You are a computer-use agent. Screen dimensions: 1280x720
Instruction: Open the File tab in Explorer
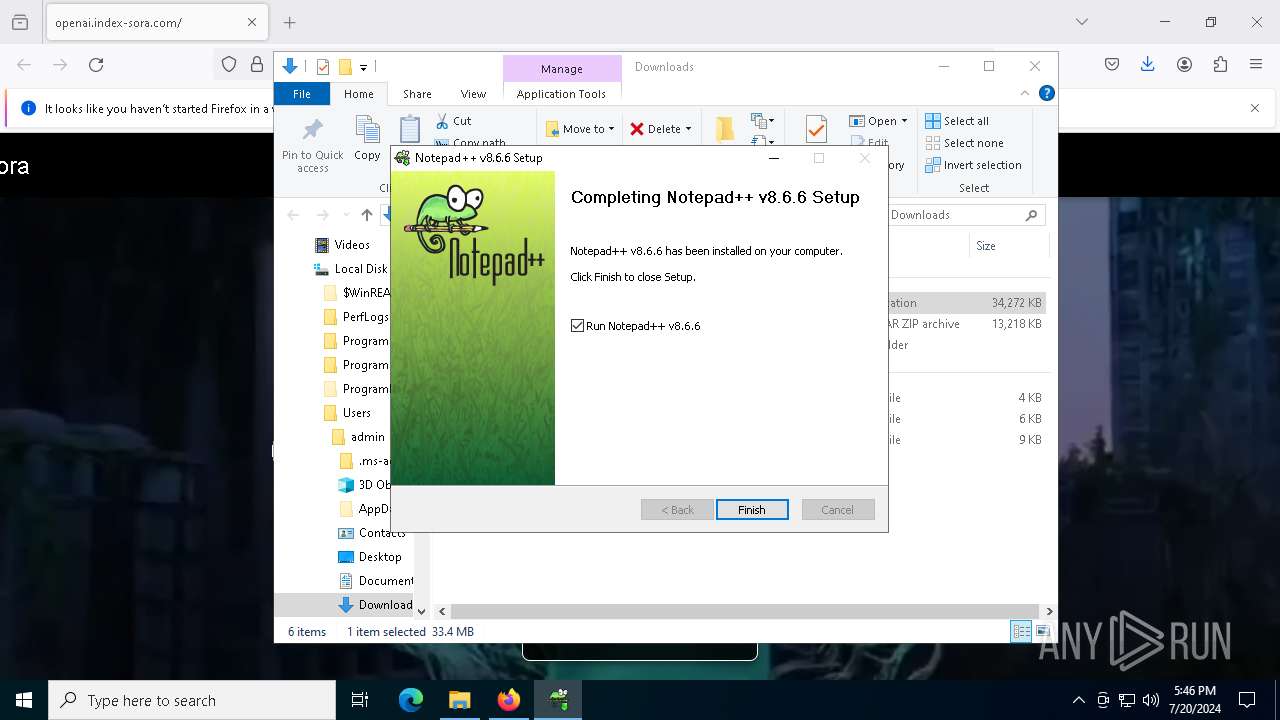(302, 94)
